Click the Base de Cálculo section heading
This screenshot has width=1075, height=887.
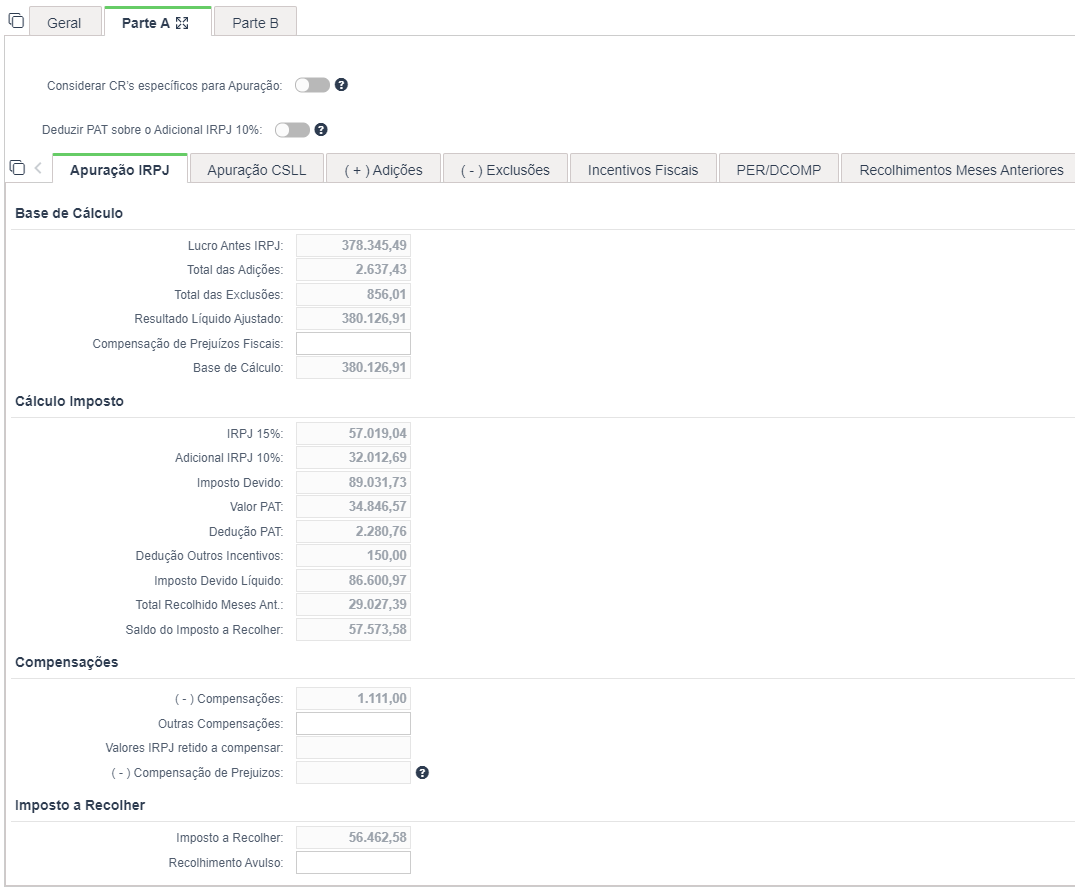point(69,213)
